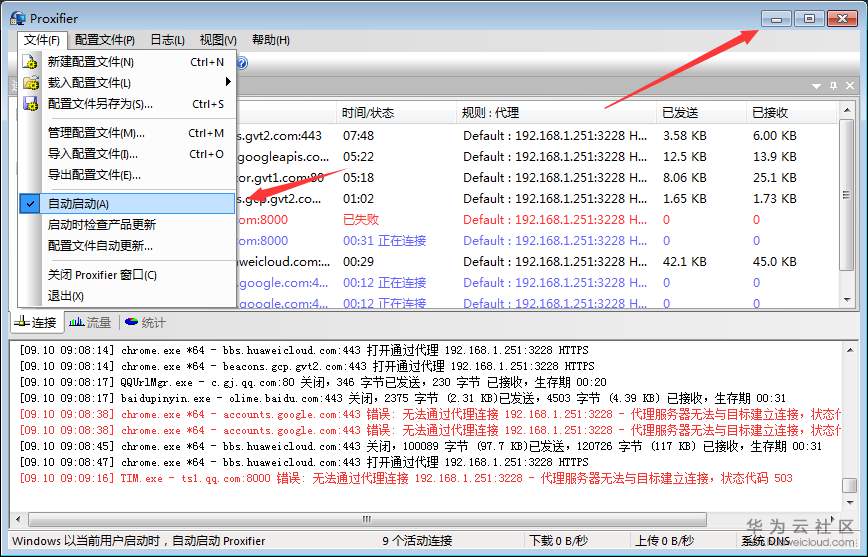
Task: Click scroll-down arrow of connections list
Action: tap(846, 300)
